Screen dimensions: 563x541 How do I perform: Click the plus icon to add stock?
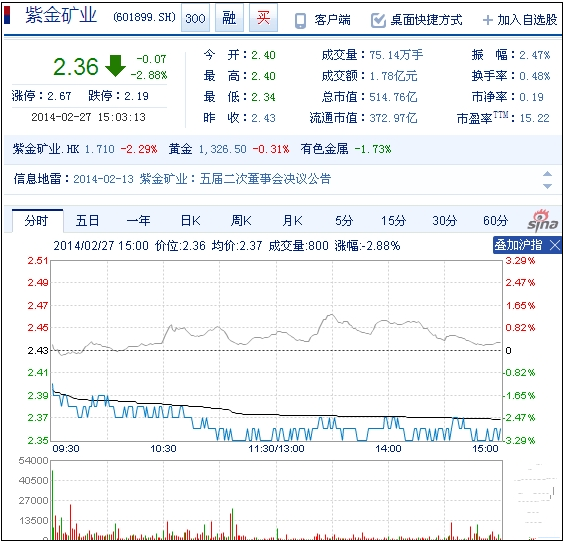(x=487, y=20)
